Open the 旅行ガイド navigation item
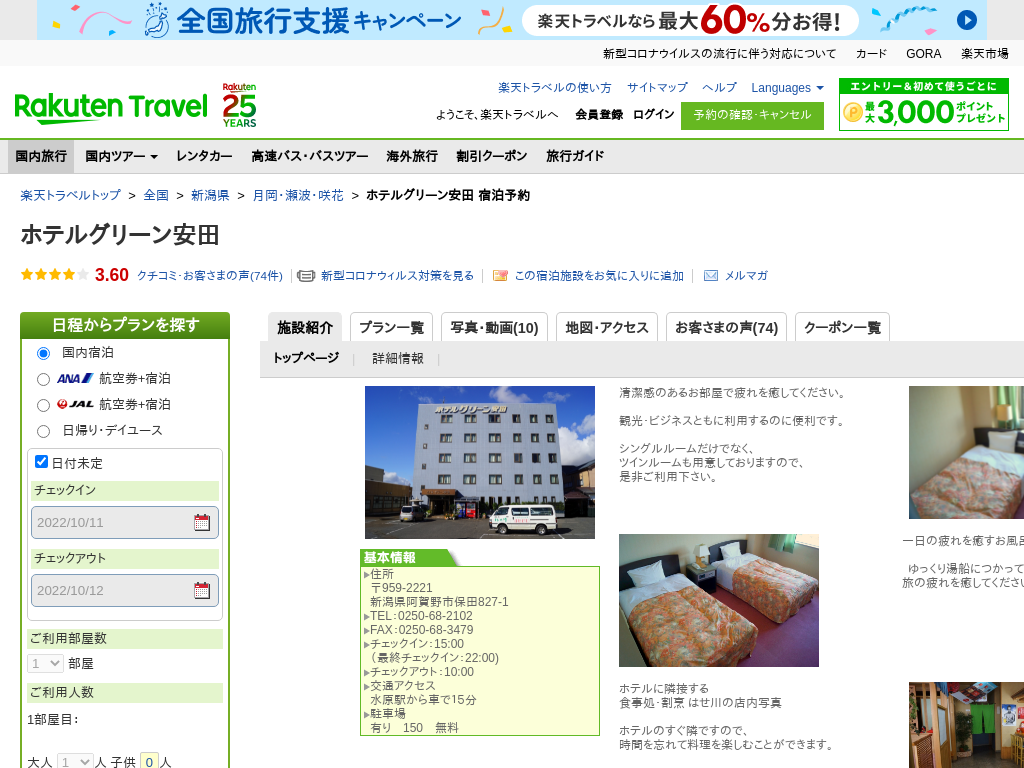 tap(575, 156)
